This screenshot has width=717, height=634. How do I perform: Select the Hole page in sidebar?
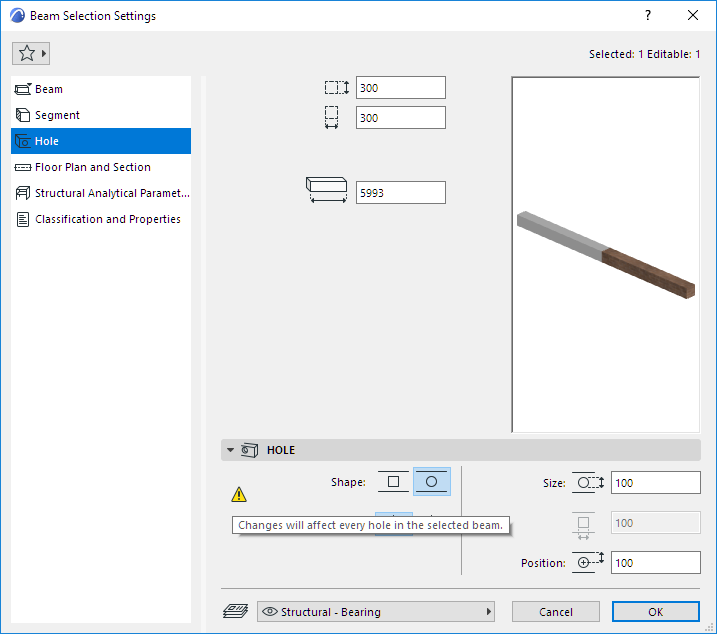coord(101,141)
